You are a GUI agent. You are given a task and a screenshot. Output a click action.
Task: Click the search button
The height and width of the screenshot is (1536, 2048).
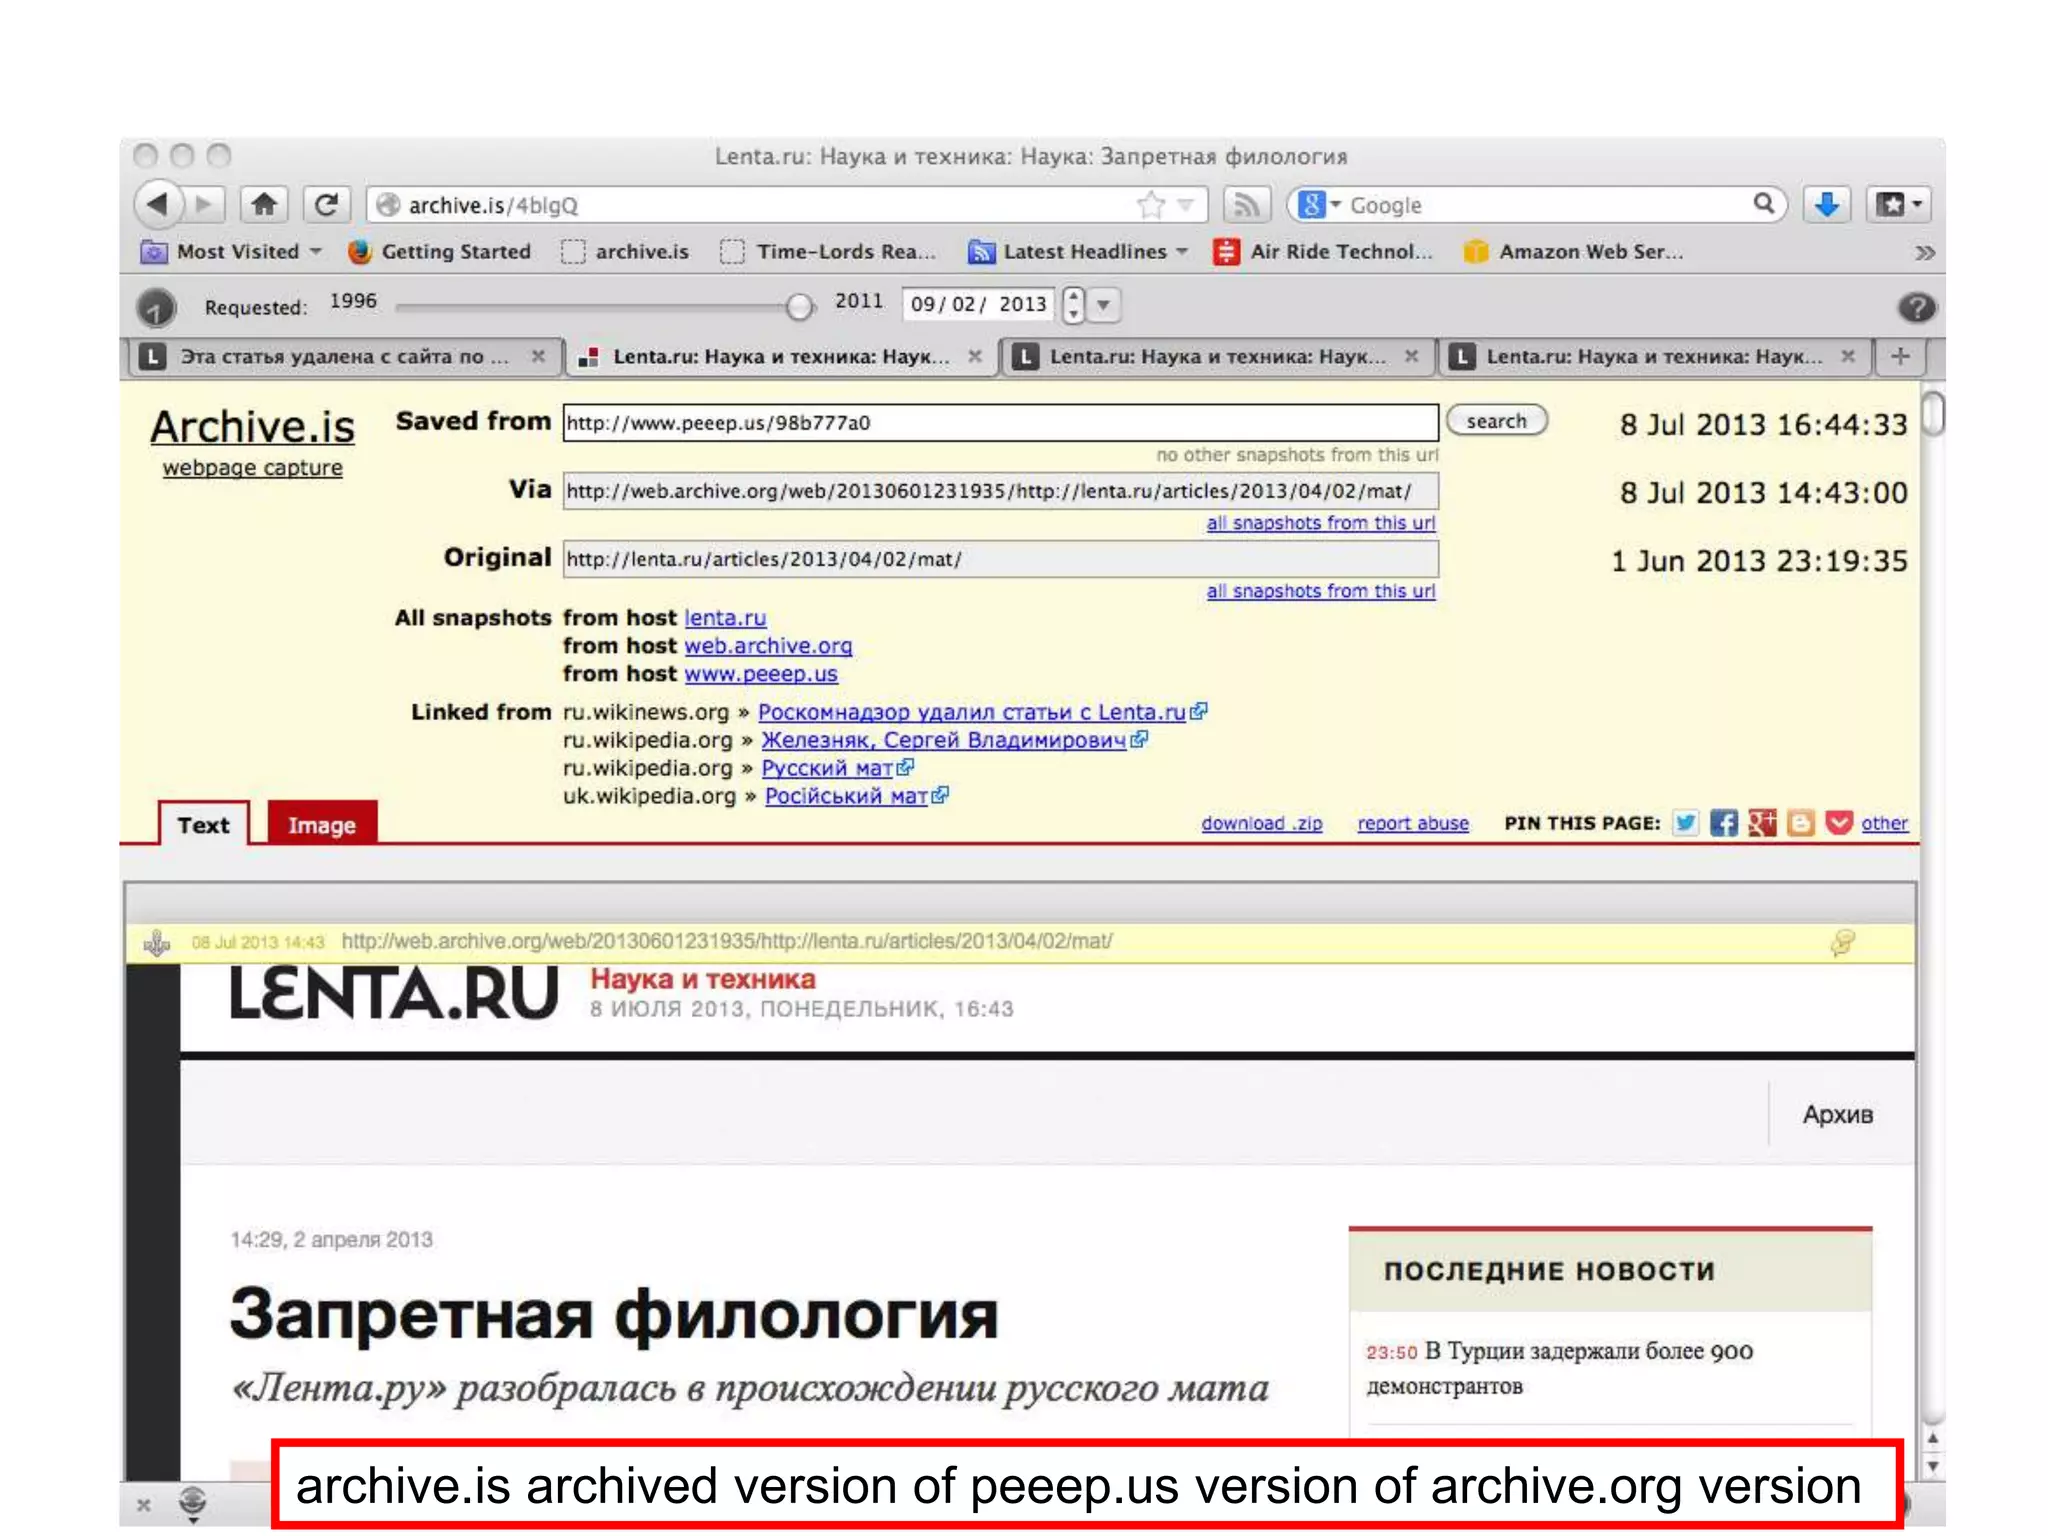(1496, 421)
